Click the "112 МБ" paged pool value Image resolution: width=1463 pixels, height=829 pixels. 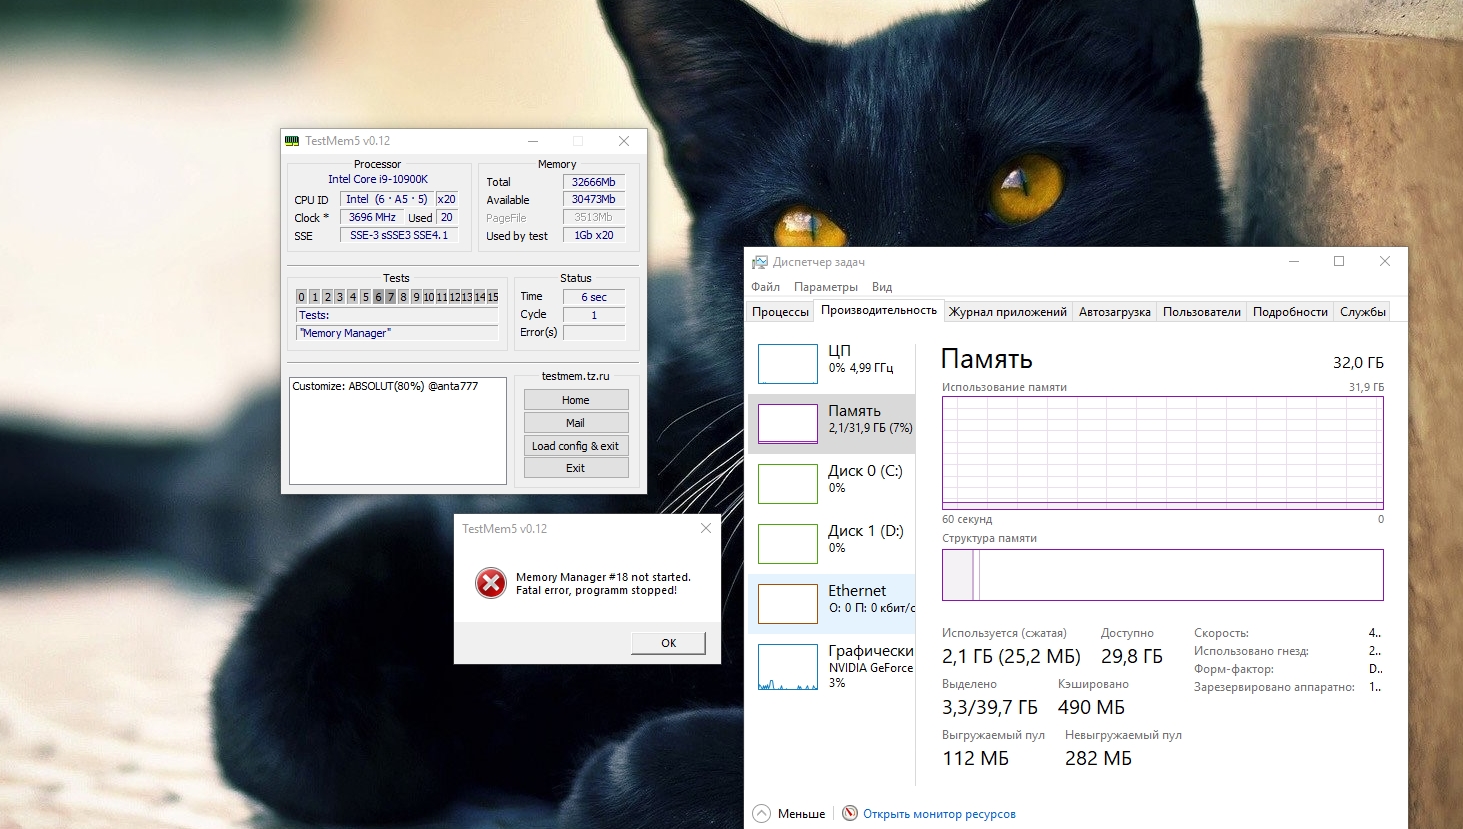(x=976, y=758)
